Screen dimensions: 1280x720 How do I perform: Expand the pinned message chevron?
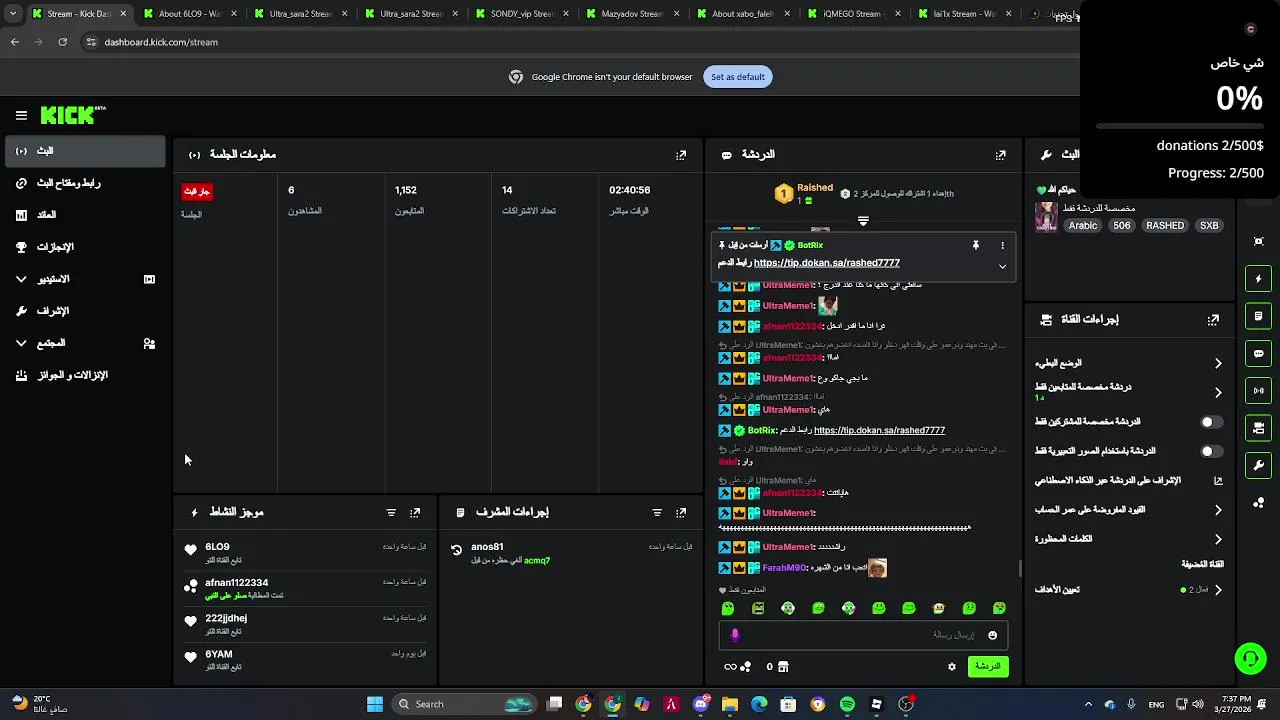[x=1002, y=267]
